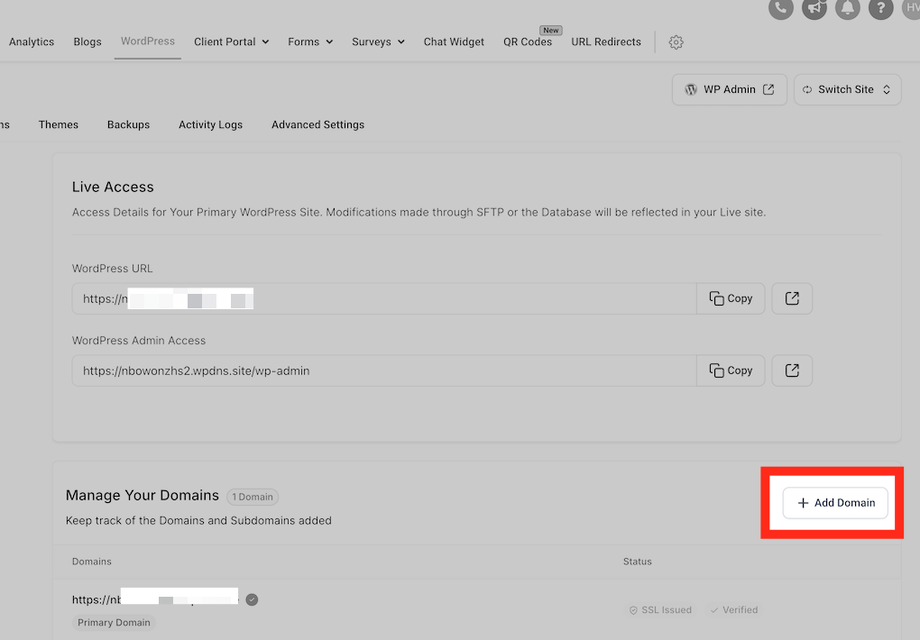This screenshot has height=640, width=920.
Task: Copy the WordPress Admin Access URL
Action: [x=730, y=371]
